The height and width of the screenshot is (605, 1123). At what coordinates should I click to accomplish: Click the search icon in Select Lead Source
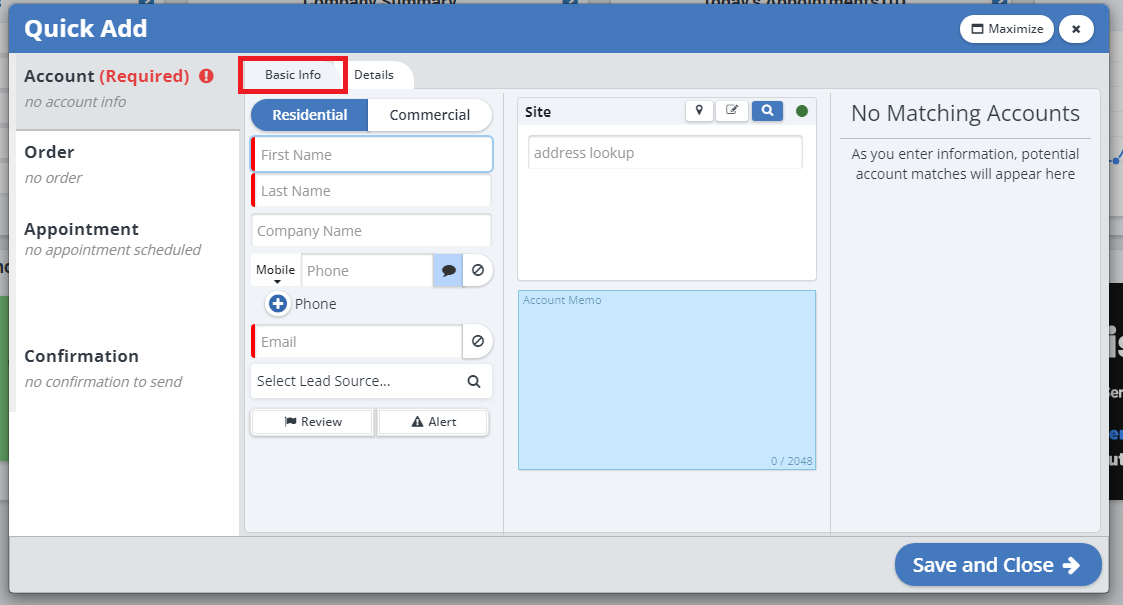point(474,381)
